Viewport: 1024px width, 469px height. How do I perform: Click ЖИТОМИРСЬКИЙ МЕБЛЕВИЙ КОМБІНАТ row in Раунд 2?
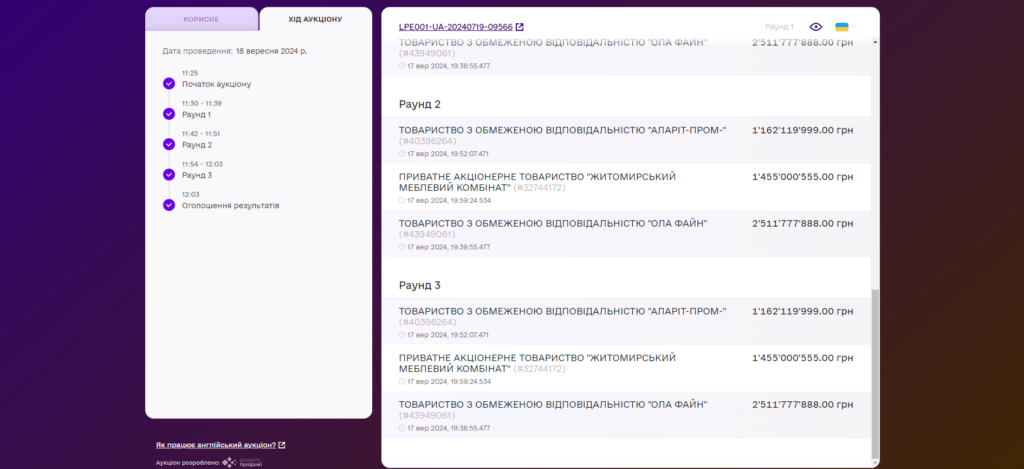626,187
